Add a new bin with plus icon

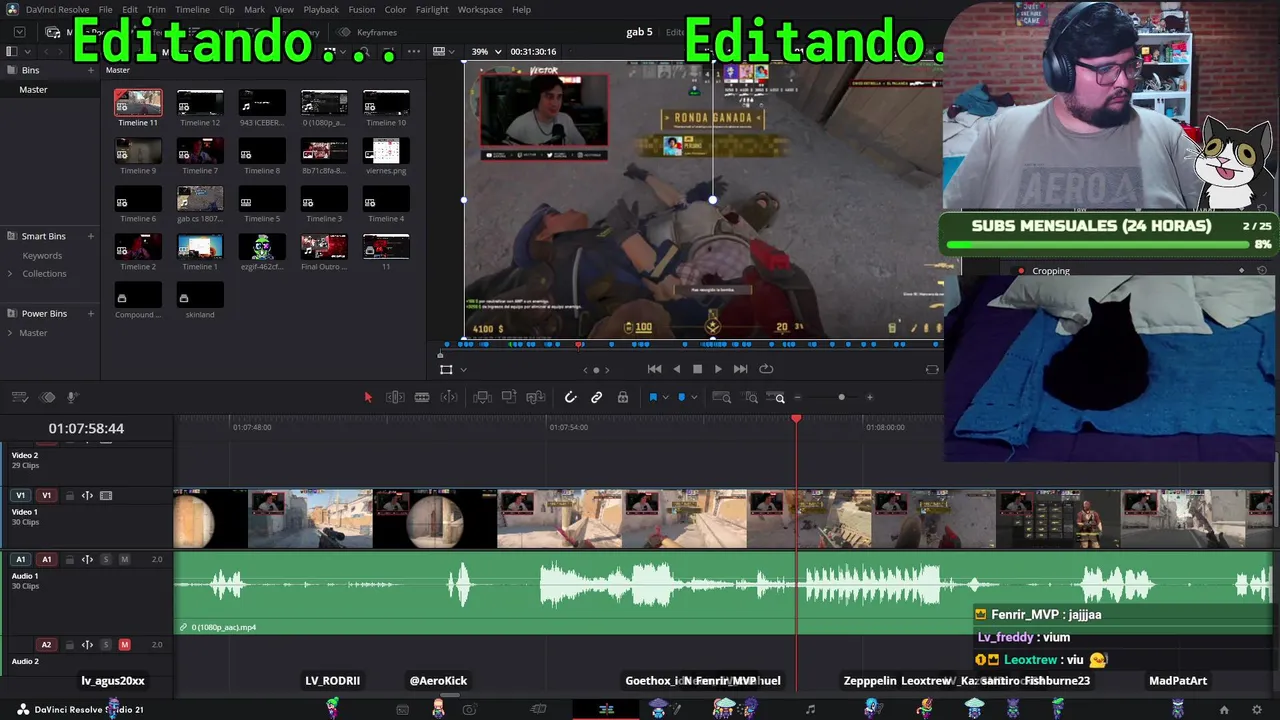[91, 70]
